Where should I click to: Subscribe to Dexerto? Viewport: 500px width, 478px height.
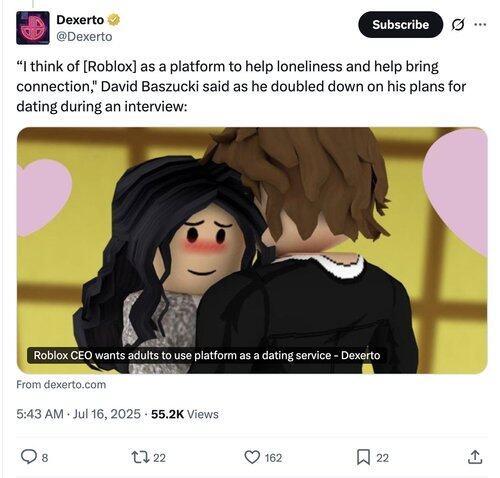pyautogui.click(x=400, y=25)
